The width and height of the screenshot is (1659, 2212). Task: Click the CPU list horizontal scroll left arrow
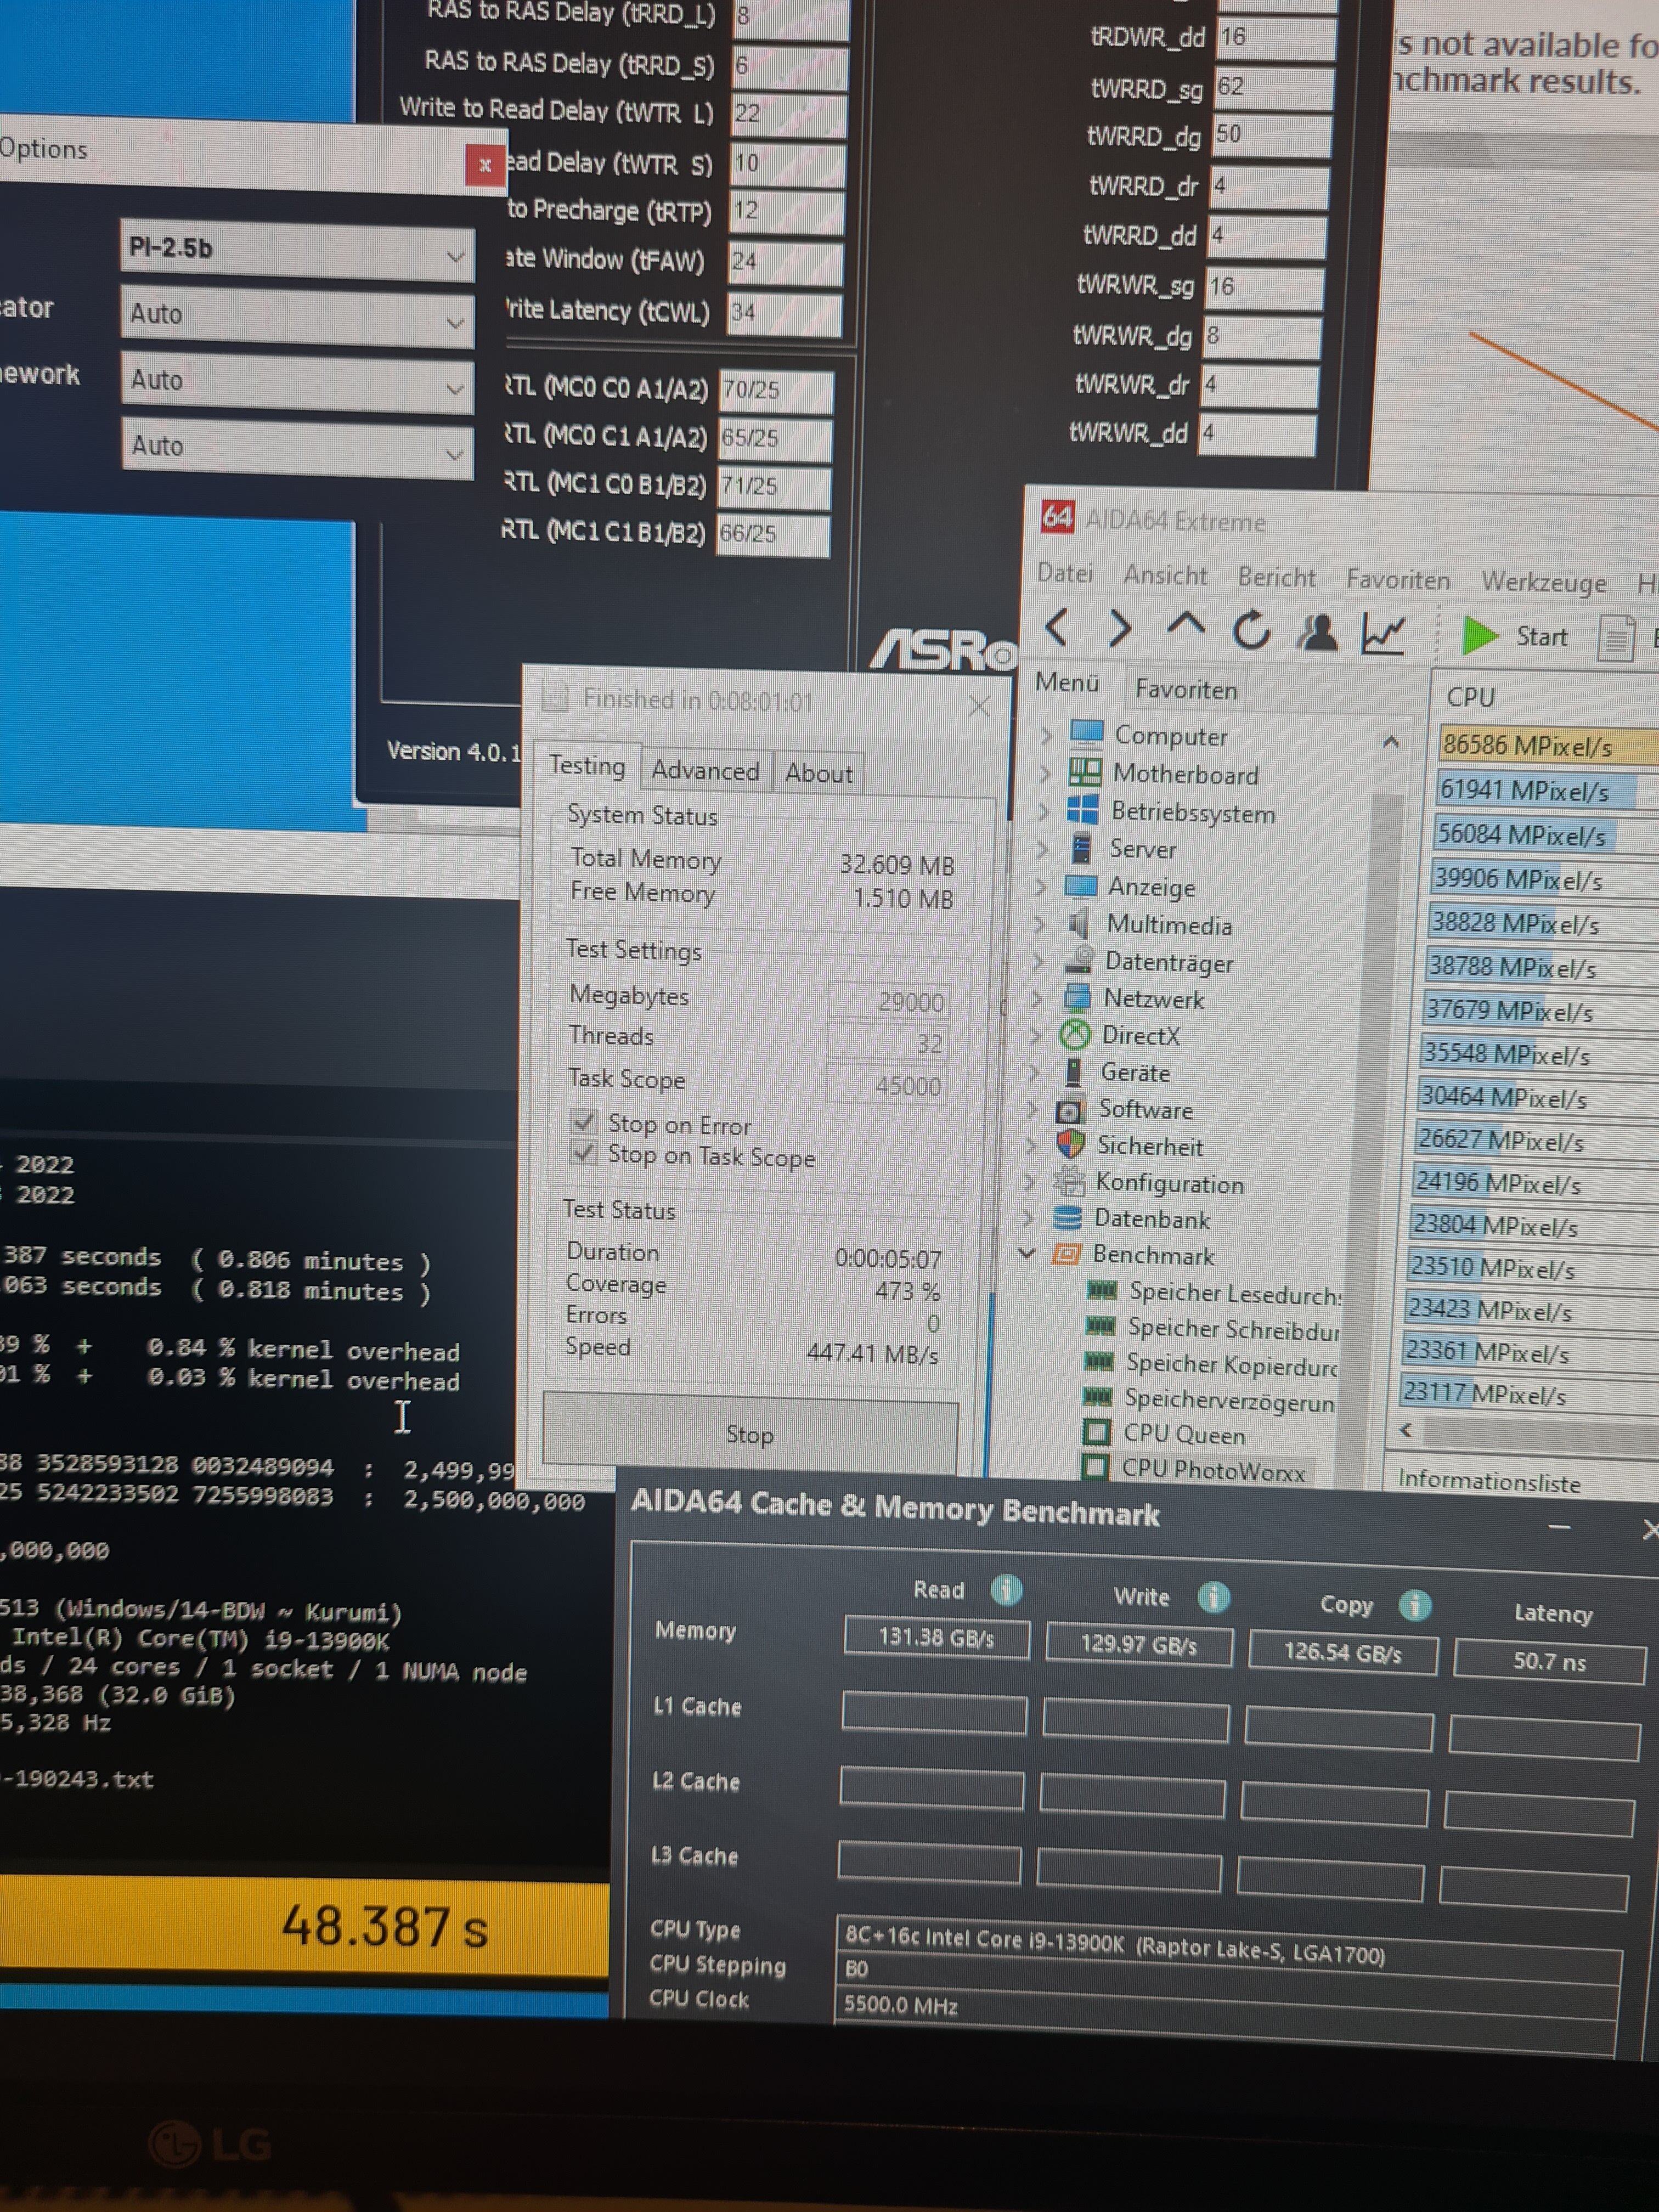point(1405,1429)
